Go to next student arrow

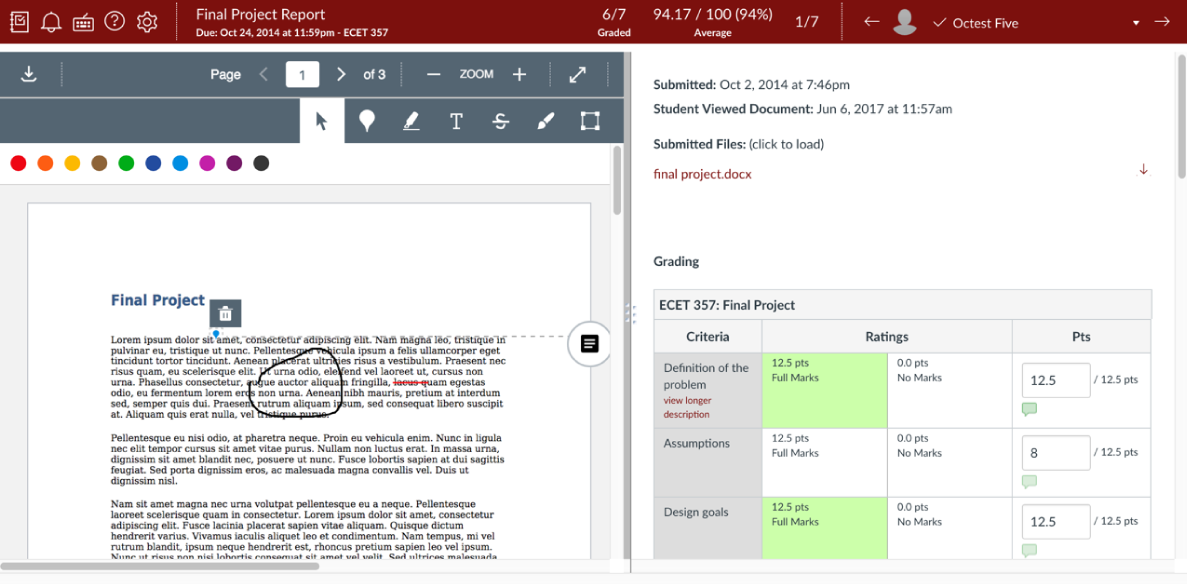point(1162,22)
